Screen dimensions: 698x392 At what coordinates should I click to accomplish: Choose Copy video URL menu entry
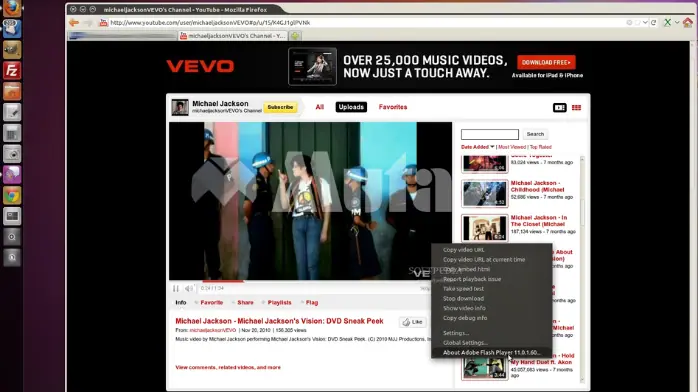[x=463, y=250]
